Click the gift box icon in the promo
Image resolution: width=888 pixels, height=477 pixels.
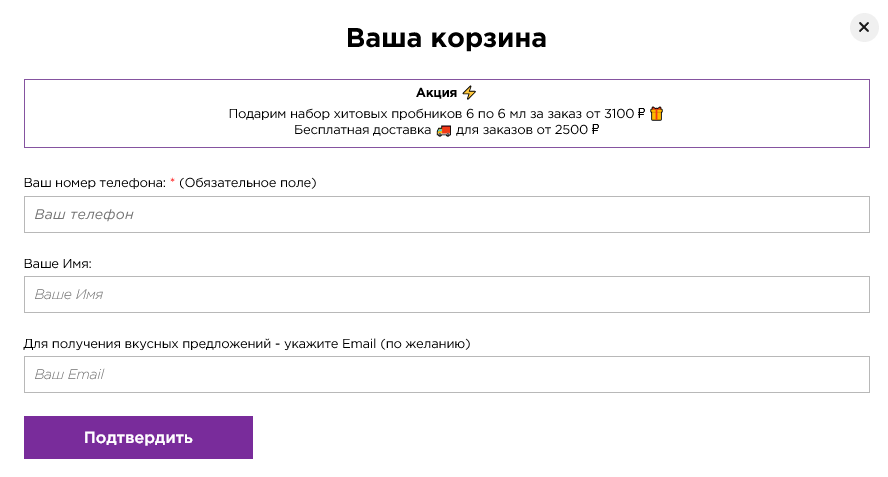click(656, 114)
